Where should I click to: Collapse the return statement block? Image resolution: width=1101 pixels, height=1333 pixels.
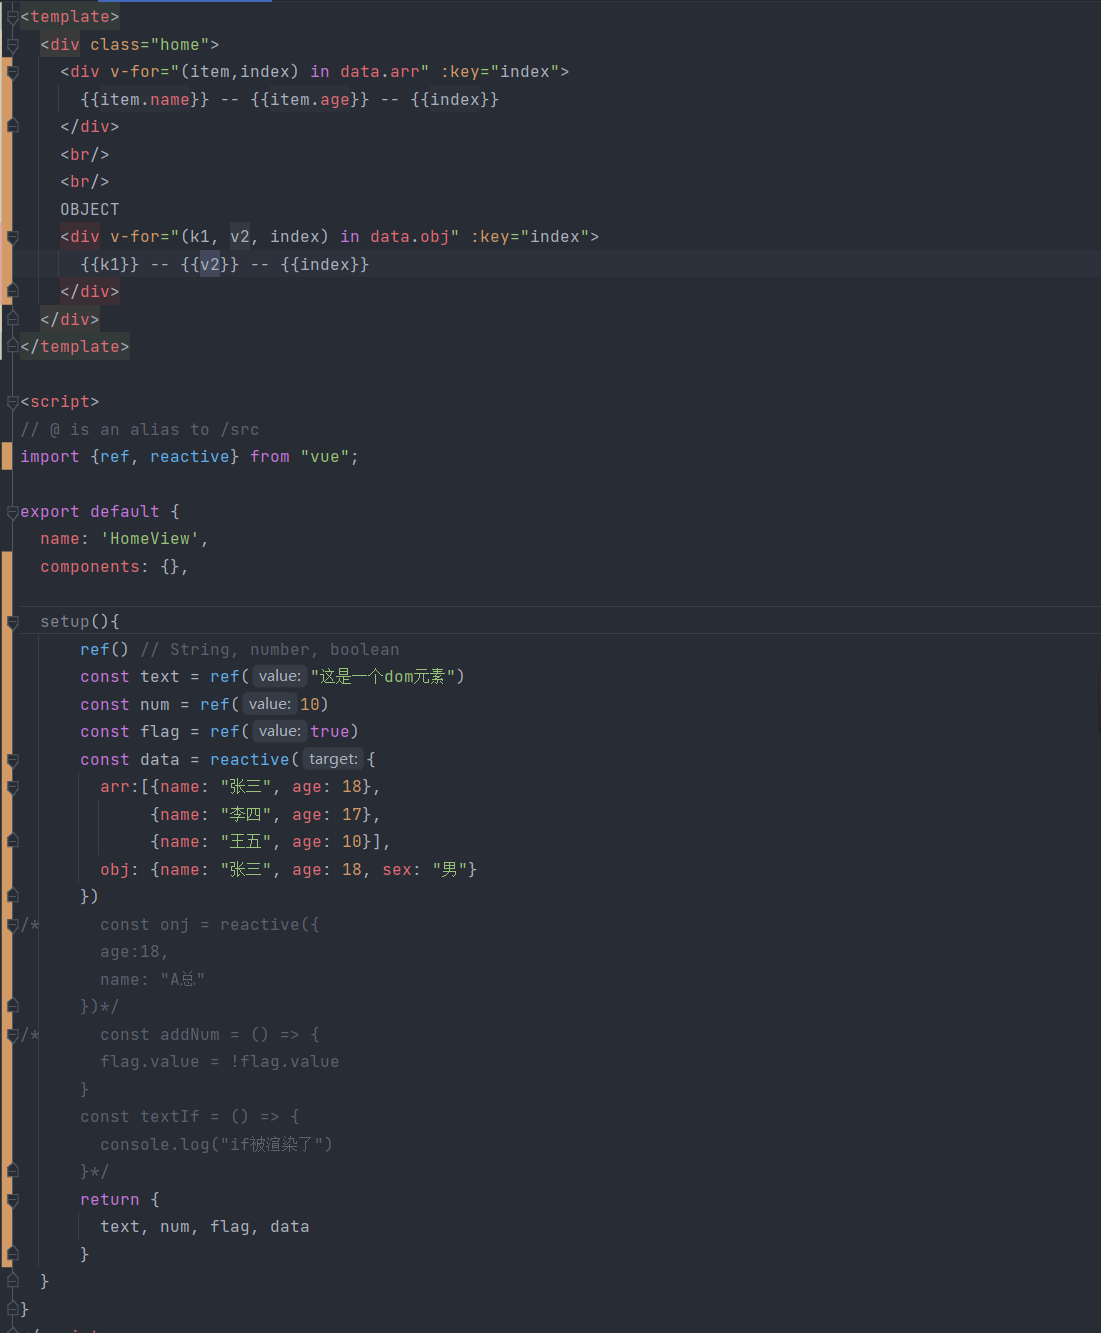pos(13,1200)
